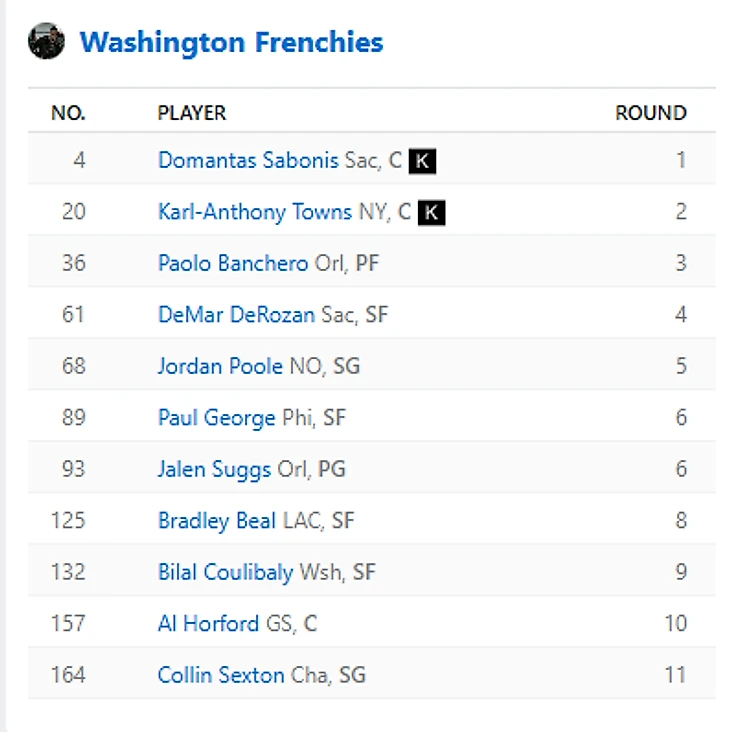Click keeper K badge next to Domantas Sabonis
Screen dimensions: 730x732
[422, 161]
